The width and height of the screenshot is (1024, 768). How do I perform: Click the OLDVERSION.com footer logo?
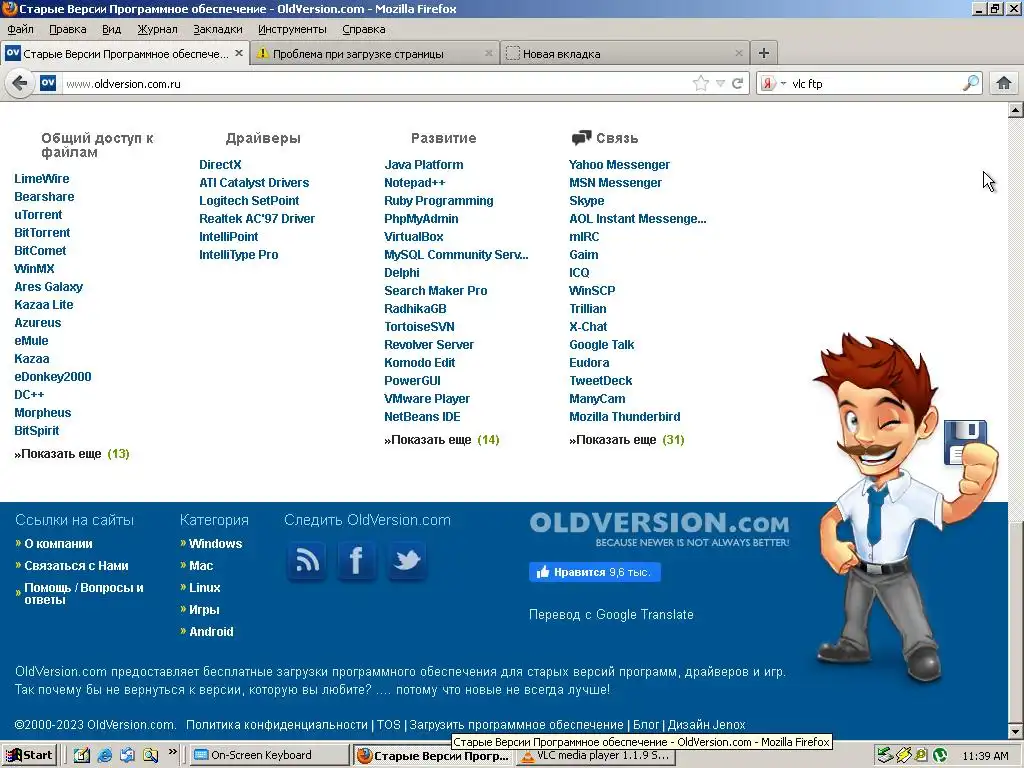pos(659,528)
